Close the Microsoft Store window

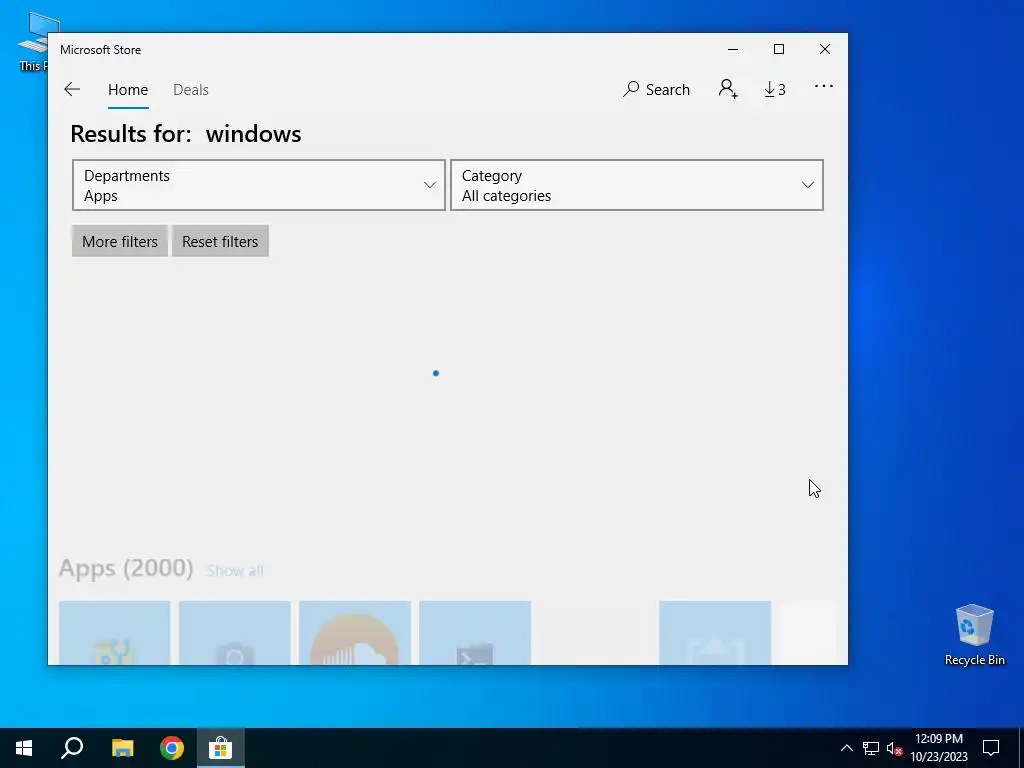point(825,50)
